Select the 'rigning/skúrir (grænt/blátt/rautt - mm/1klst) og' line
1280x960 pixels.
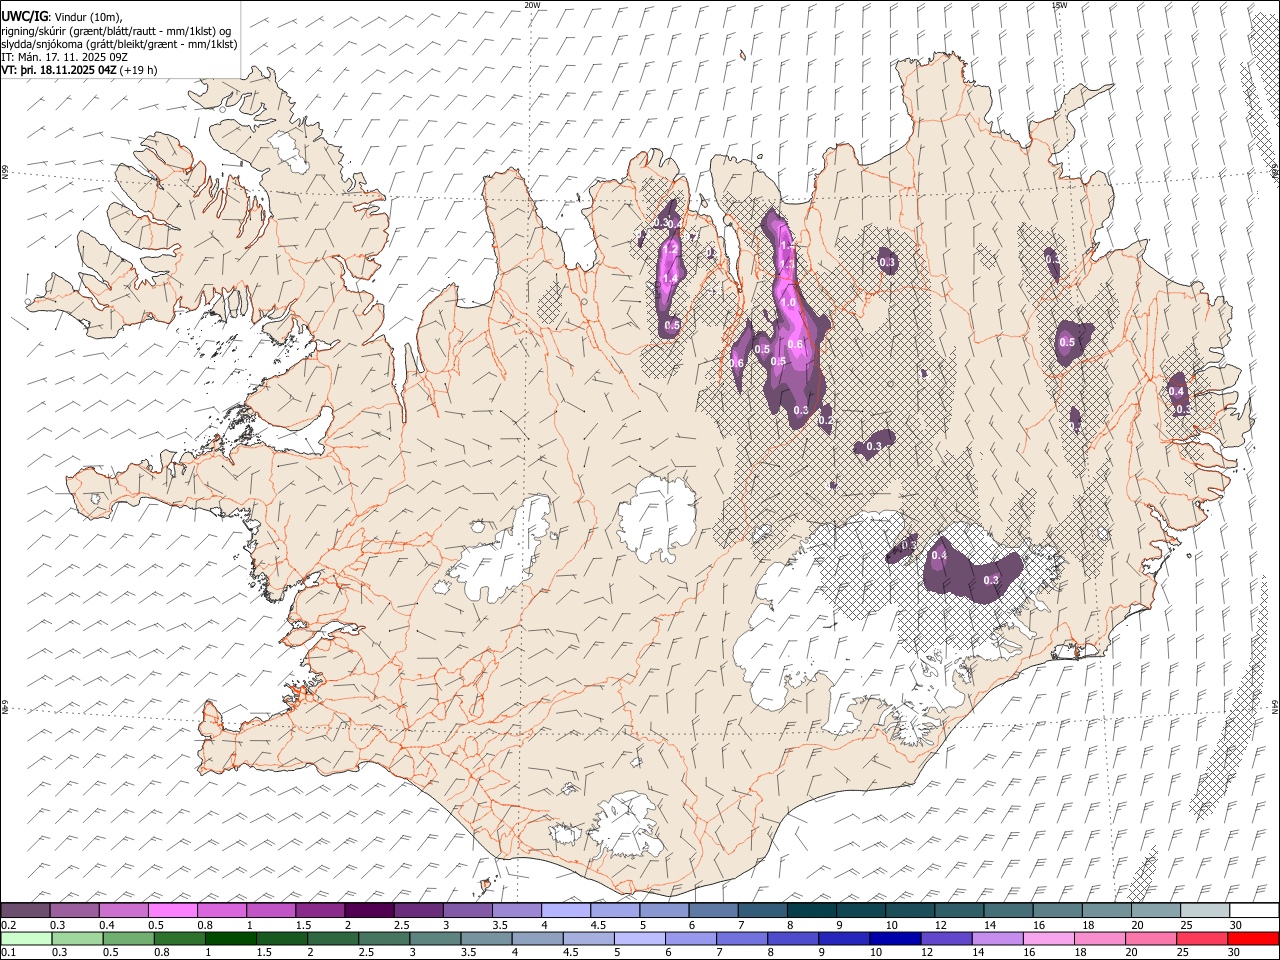[x=116, y=30]
